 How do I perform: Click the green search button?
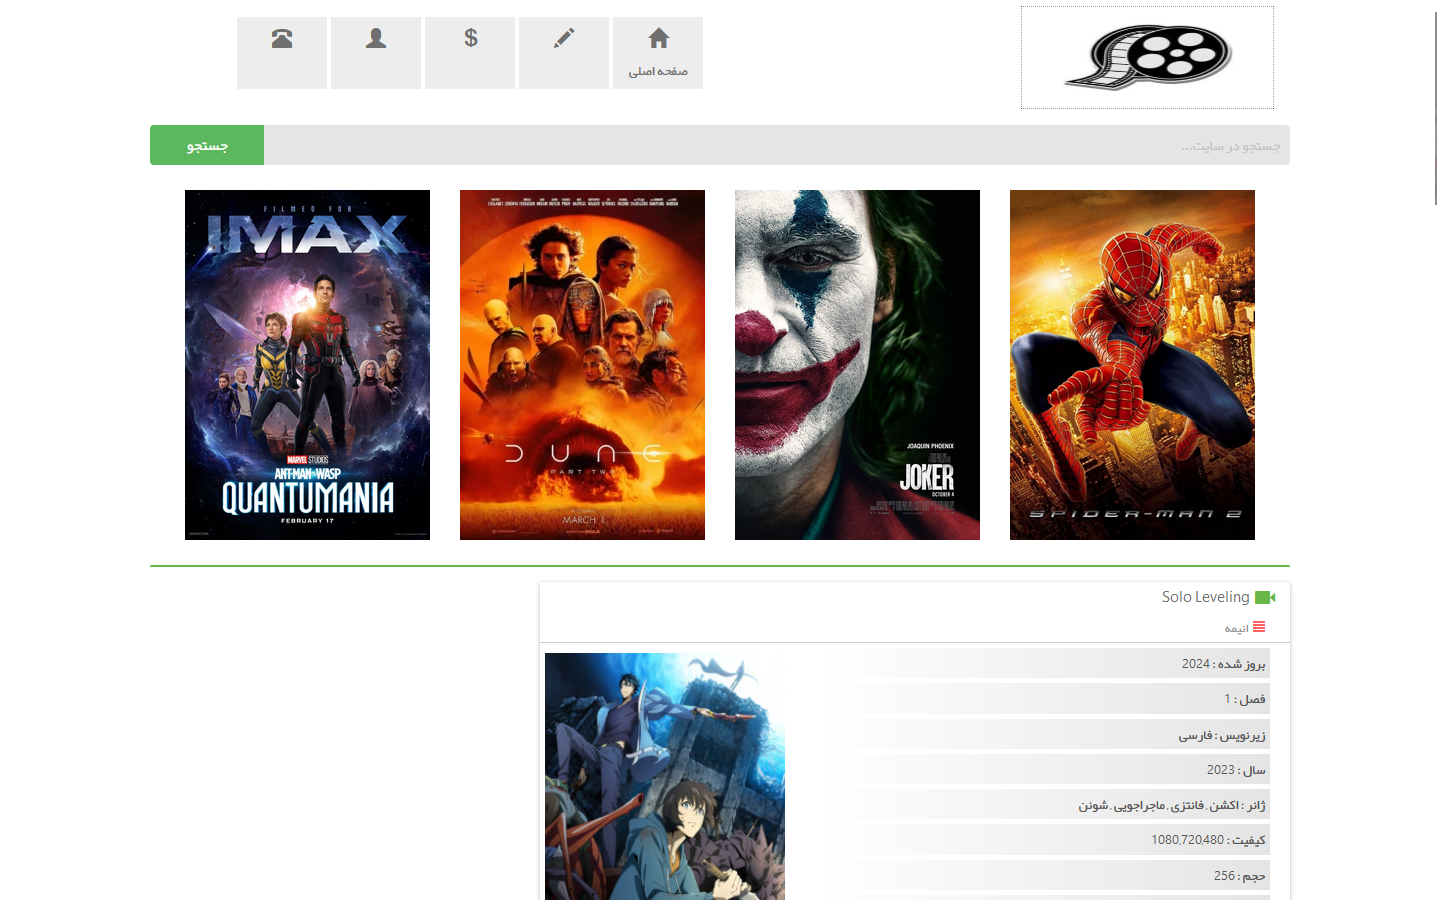point(207,145)
